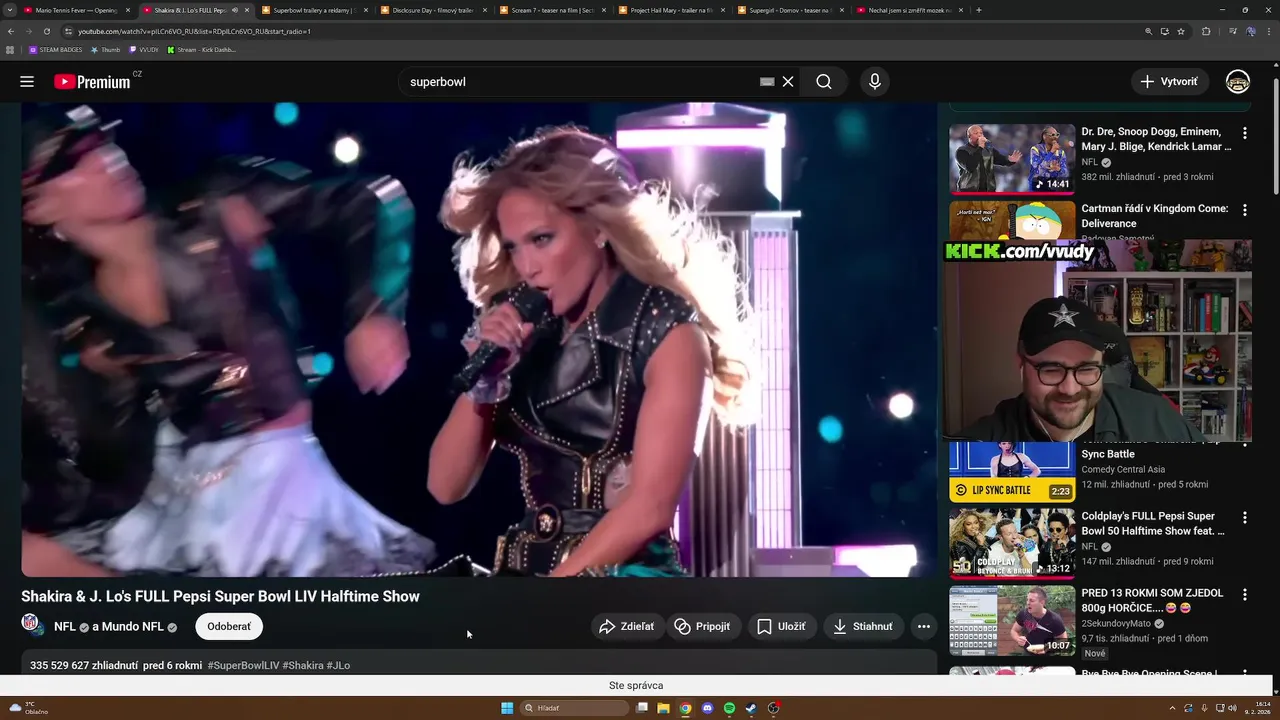Viewport: 1280px width, 720px height.
Task: Open Steam from the taskbar
Action: click(x=751, y=708)
